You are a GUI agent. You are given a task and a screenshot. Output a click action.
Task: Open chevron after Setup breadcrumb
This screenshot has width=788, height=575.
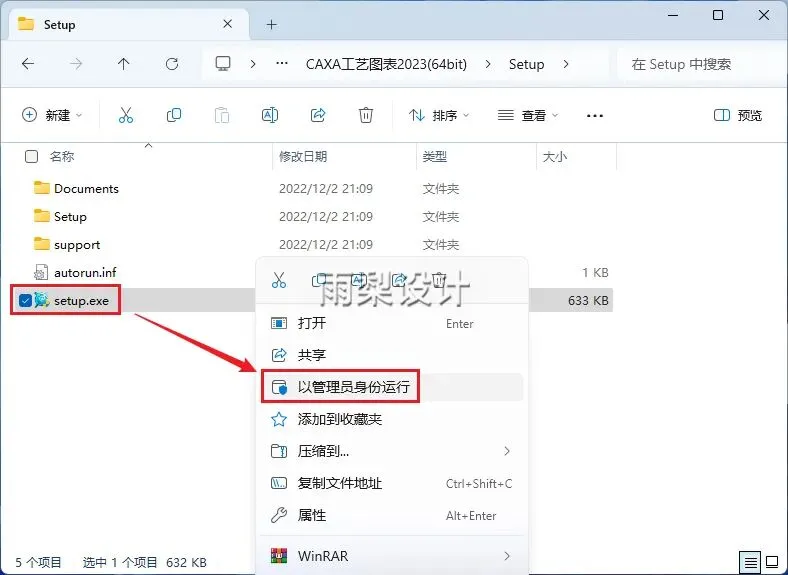[566, 64]
